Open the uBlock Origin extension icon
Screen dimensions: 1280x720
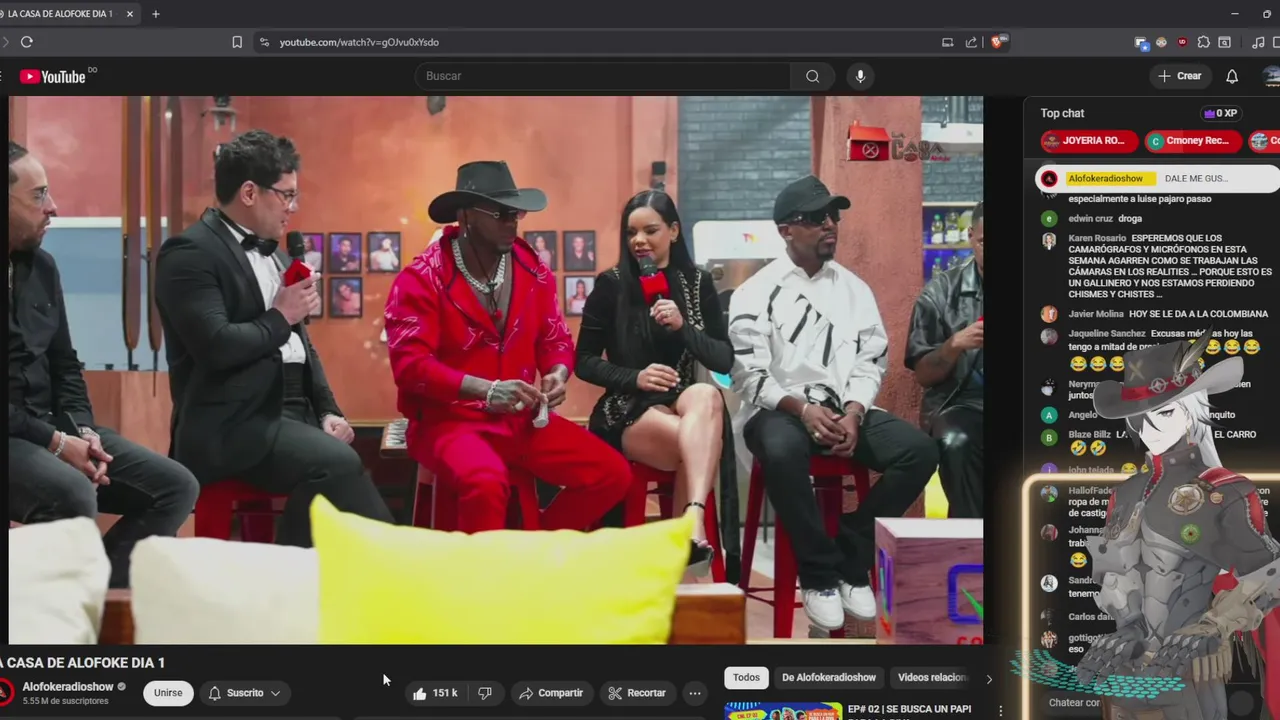1182,42
